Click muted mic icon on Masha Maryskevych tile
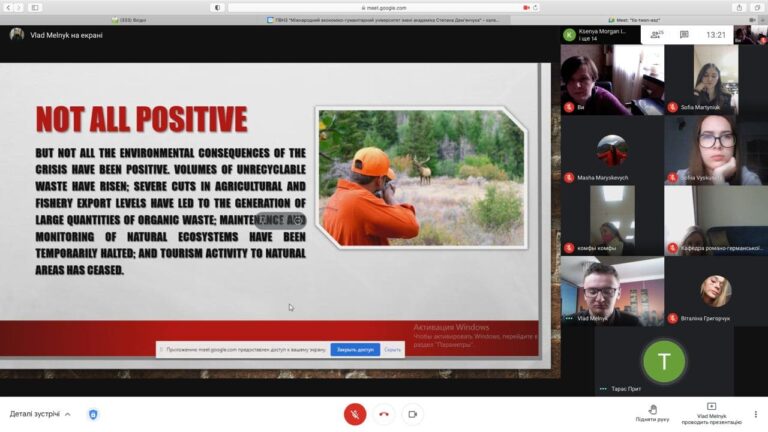Image resolution: width=768 pixels, height=432 pixels. (569, 177)
